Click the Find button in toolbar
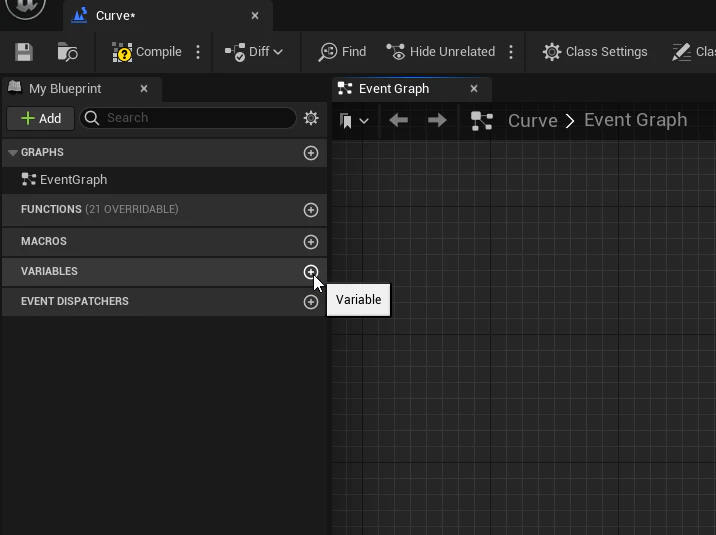The height and width of the screenshot is (535, 716). tap(342, 52)
